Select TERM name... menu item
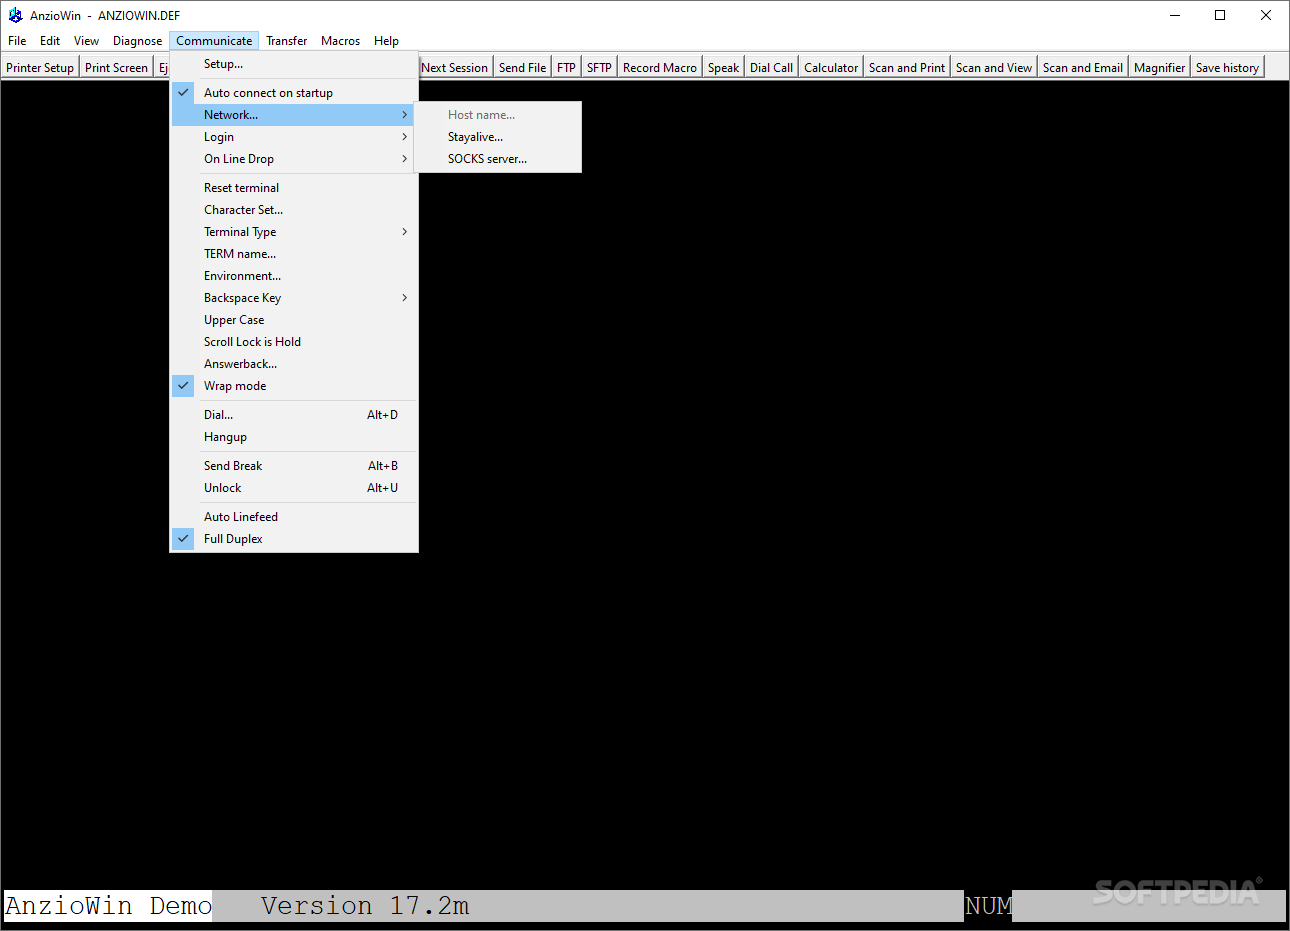This screenshot has width=1290, height=931. [293, 254]
